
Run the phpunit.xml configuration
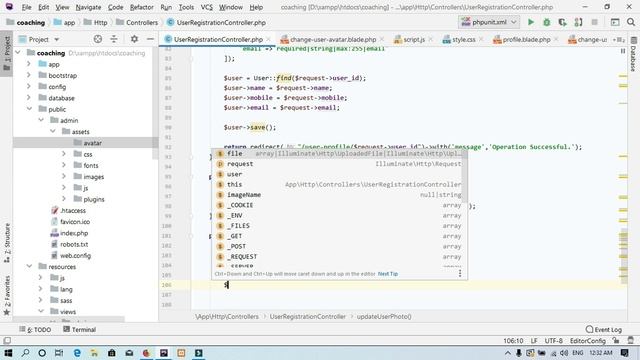coord(531,22)
